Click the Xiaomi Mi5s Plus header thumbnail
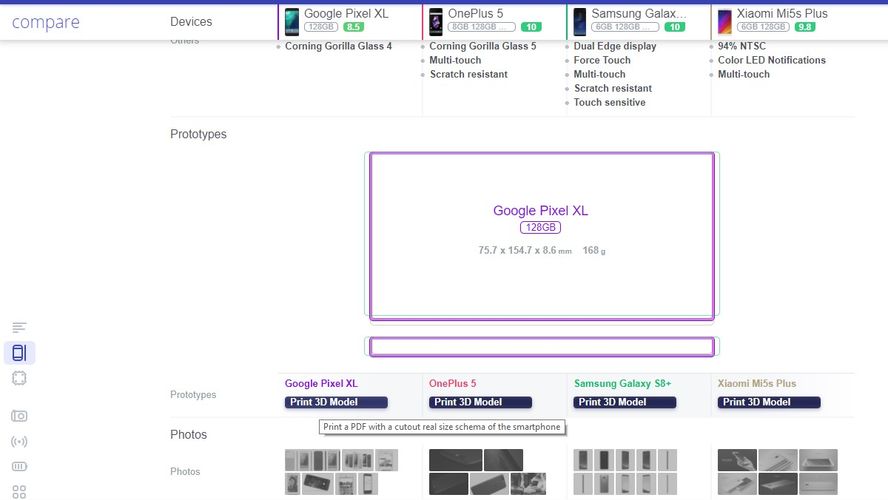 coord(725,21)
